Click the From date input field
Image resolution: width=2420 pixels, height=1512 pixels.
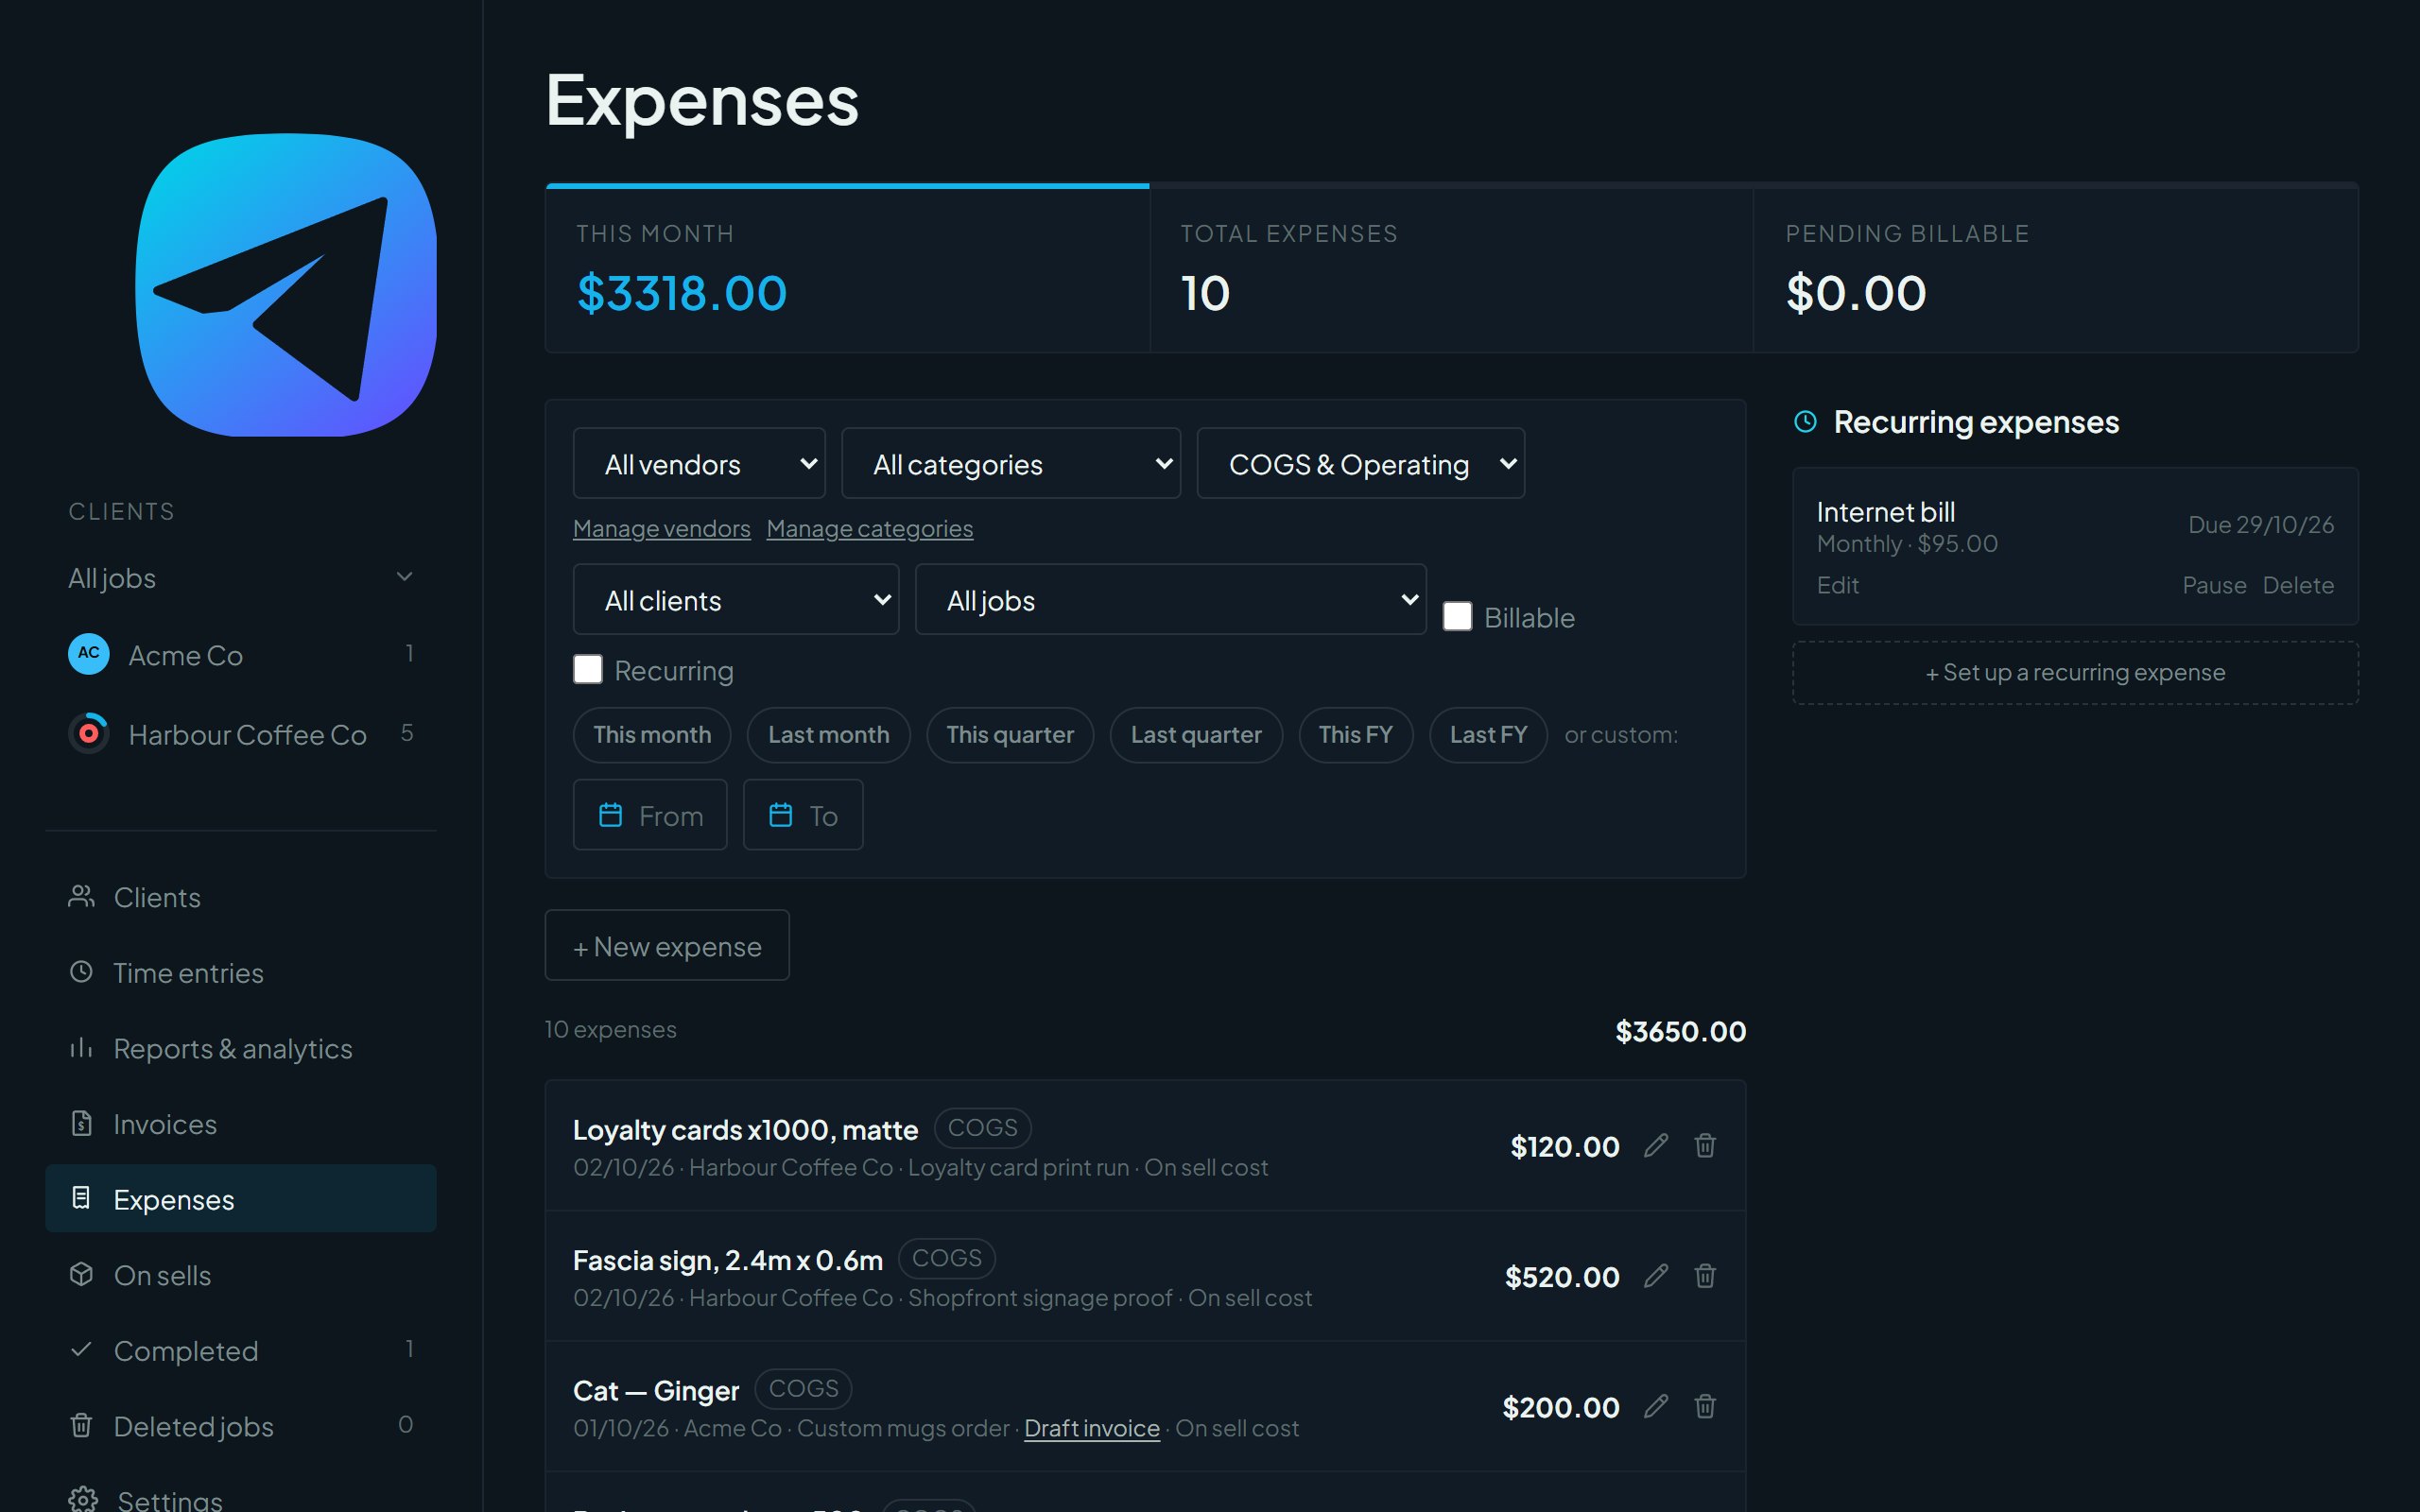(x=650, y=815)
